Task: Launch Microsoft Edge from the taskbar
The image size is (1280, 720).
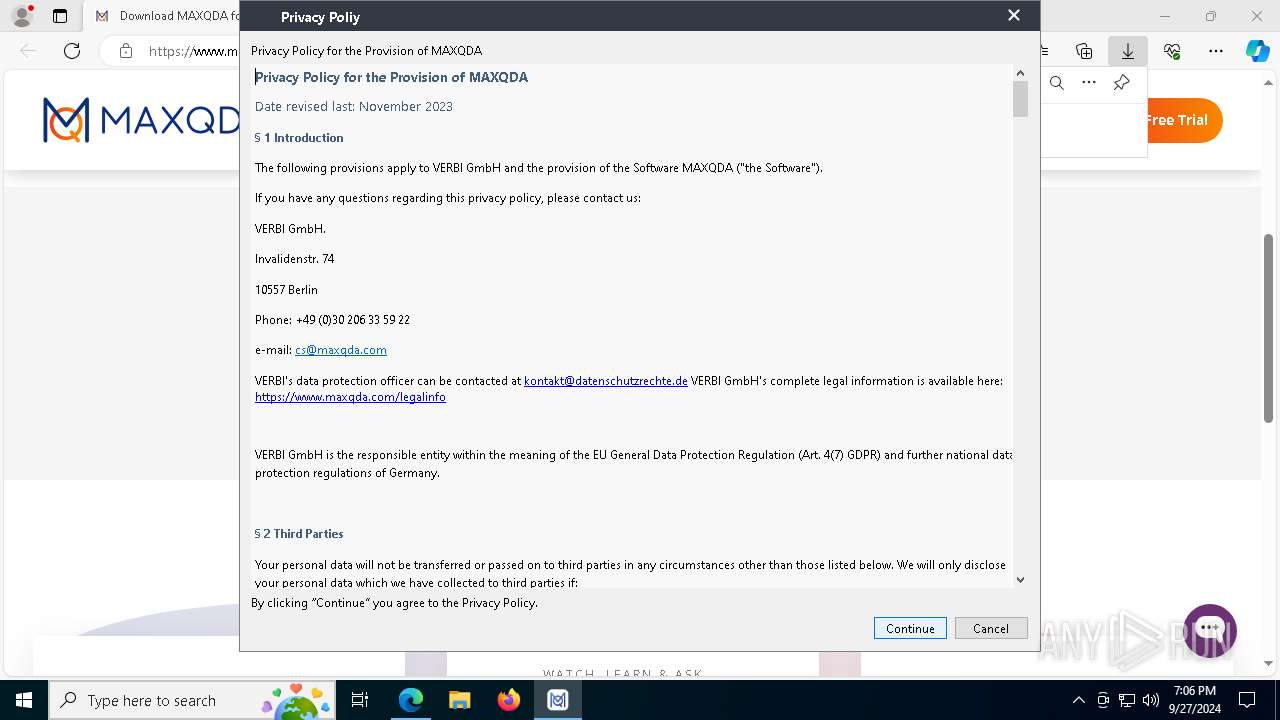Action: pos(411,700)
